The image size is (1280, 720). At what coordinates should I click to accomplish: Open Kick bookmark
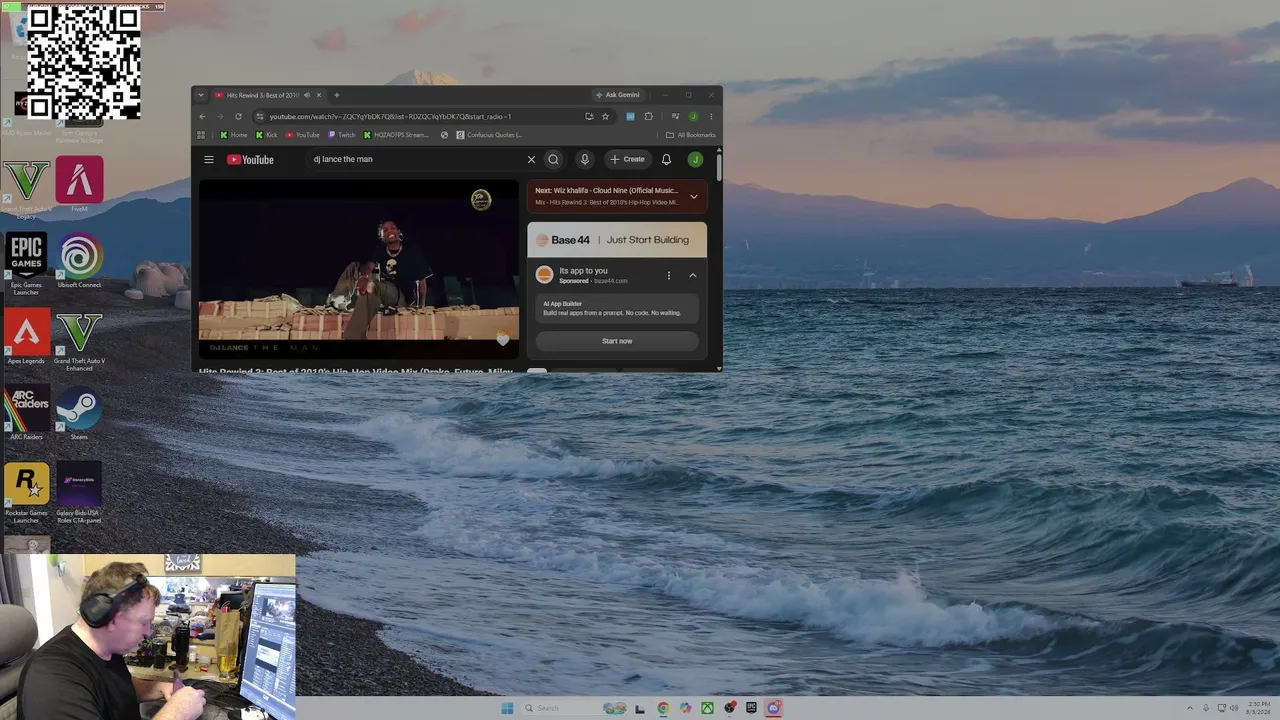coord(267,135)
